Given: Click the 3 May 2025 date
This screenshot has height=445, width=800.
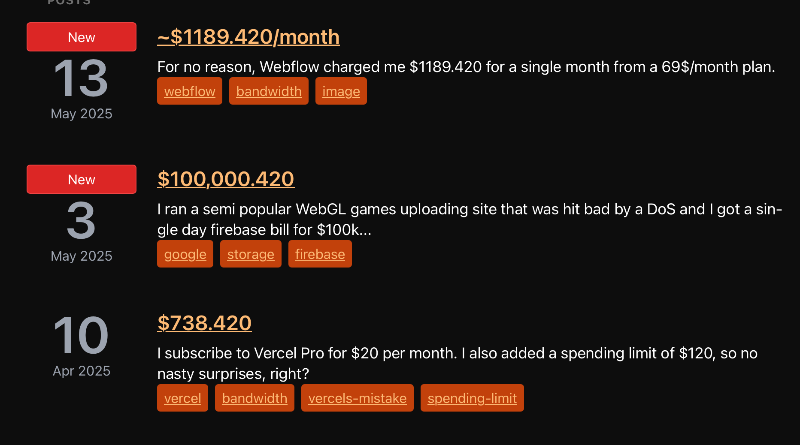Looking at the screenshot, I should 82,232.
